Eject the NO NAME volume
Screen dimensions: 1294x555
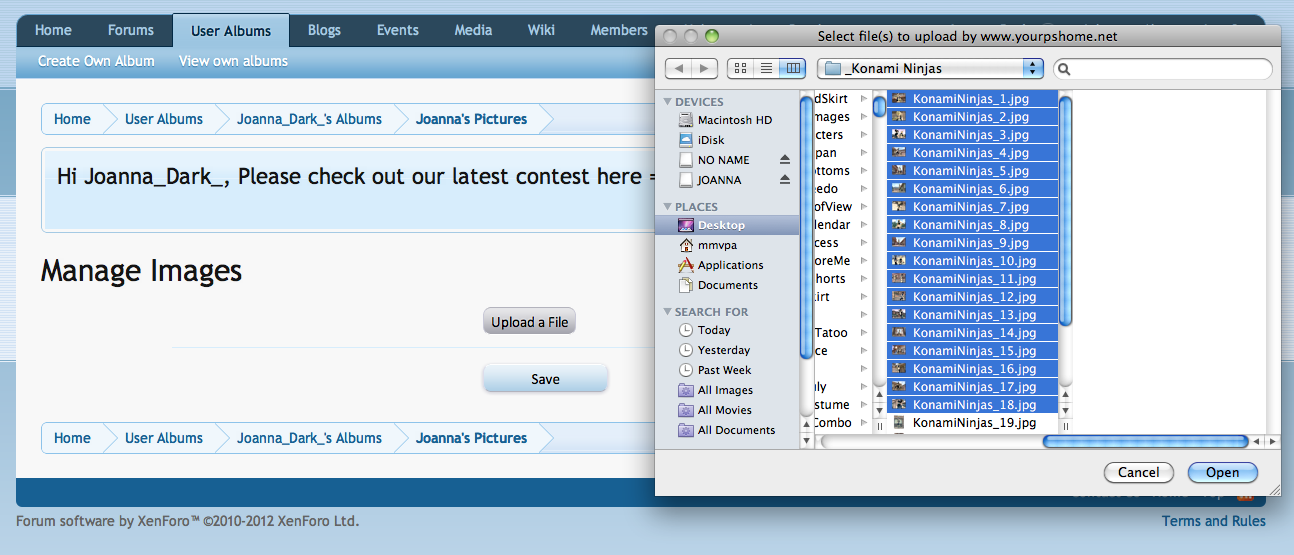pos(785,160)
